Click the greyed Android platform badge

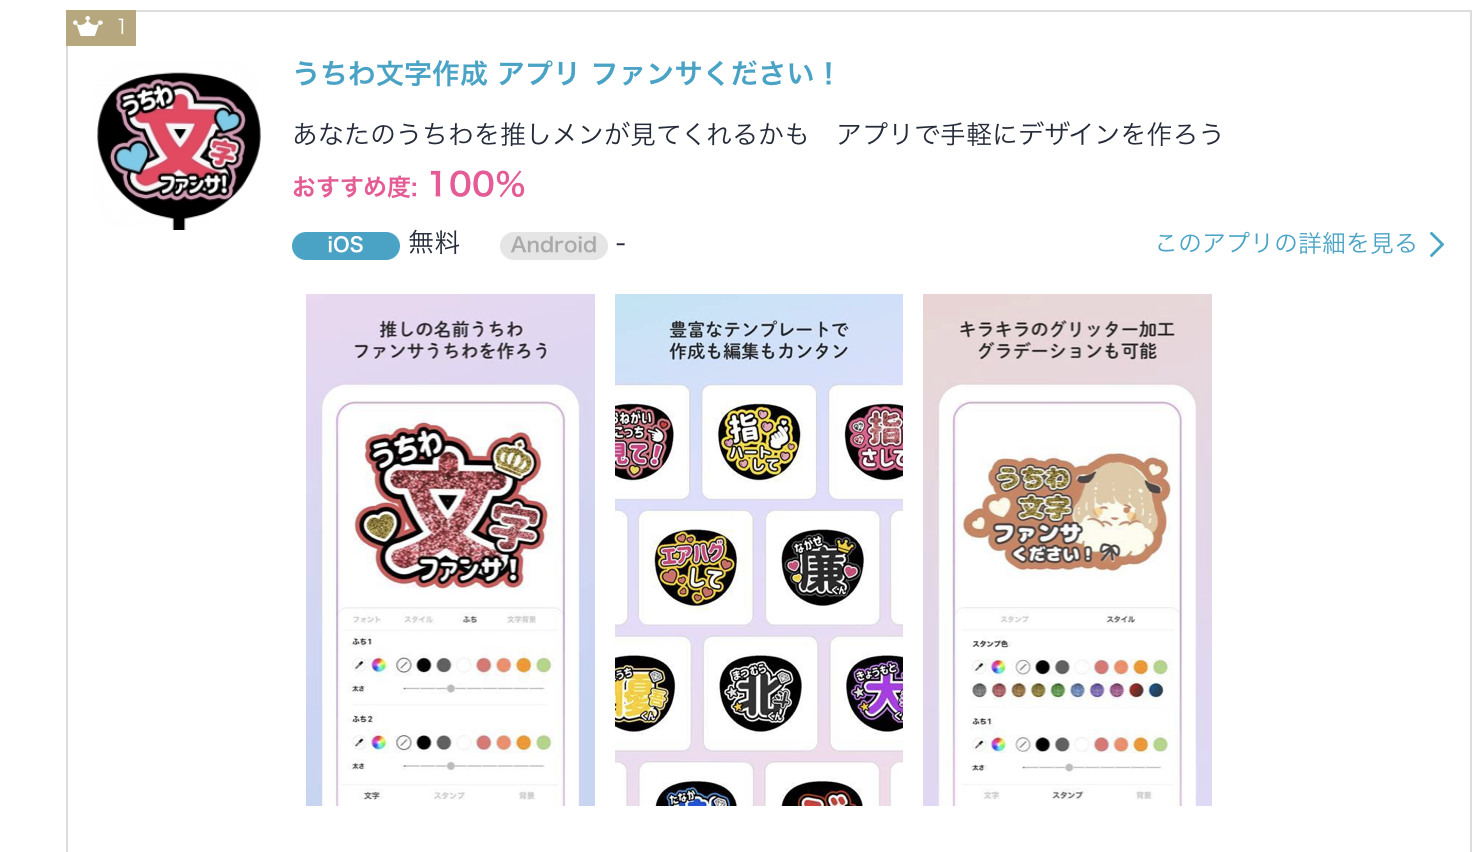[x=554, y=245]
